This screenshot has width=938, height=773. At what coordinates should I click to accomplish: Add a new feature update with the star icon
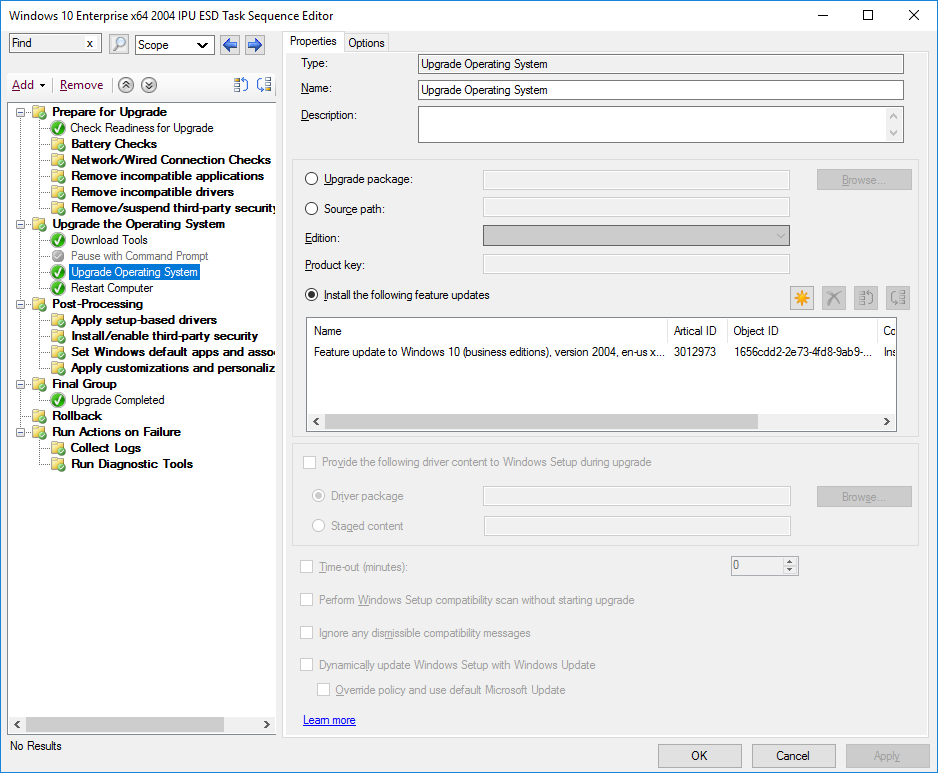[802, 298]
